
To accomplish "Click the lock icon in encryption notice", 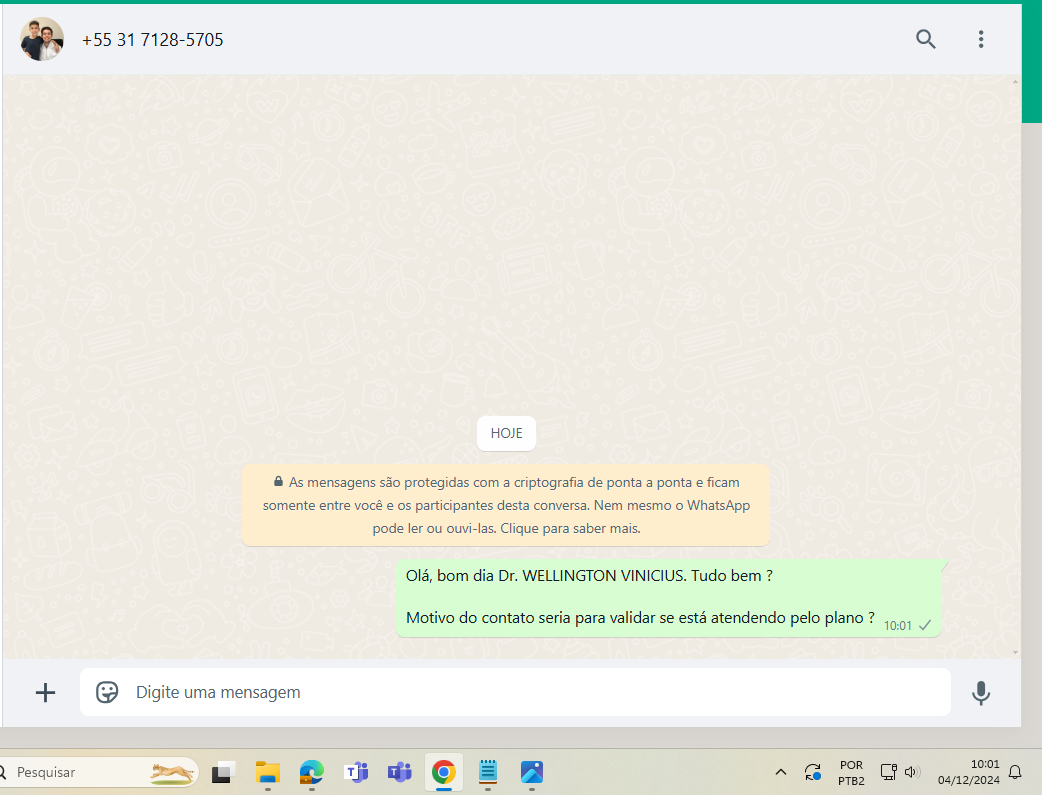I will (278, 481).
